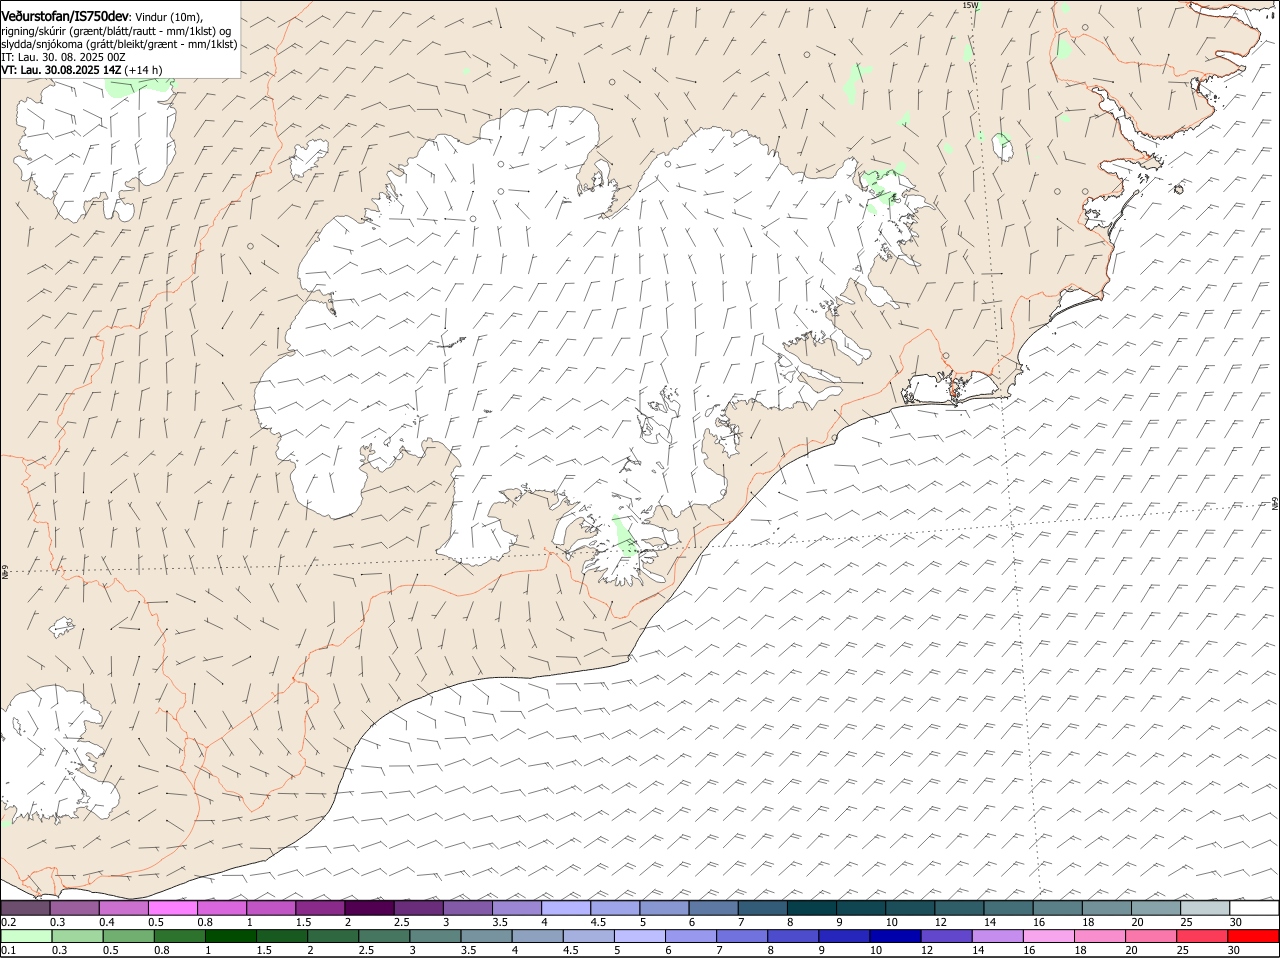Viewport: 1280px width, 958px height.
Task: Click the '15W' longitude label at the top
Action: click(969, 6)
